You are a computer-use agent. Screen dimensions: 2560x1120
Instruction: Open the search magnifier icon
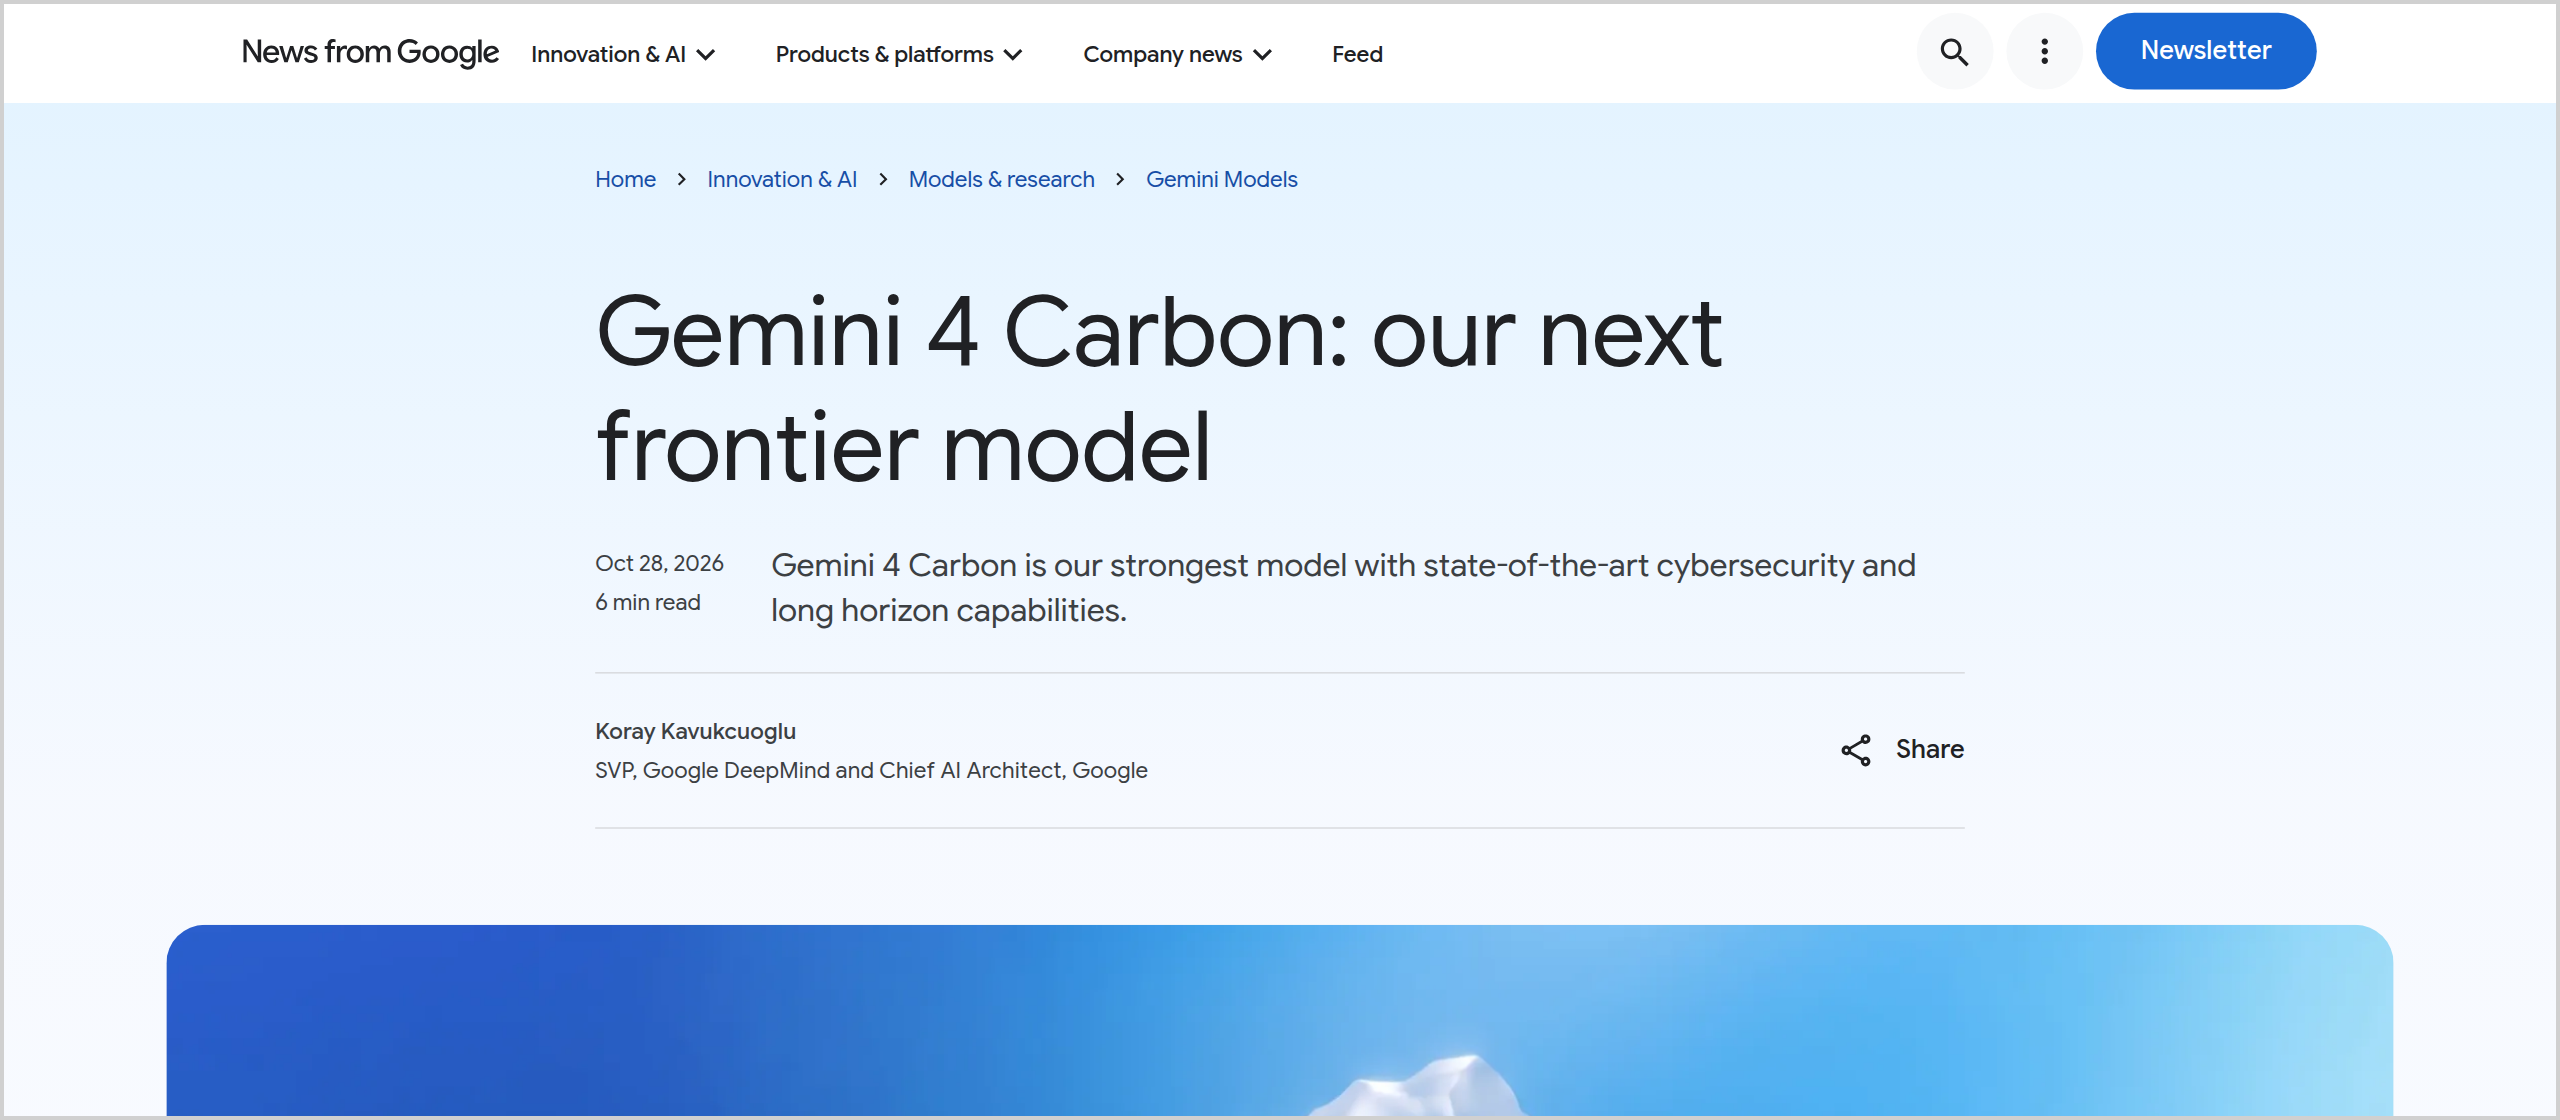[x=1954, y=52]
